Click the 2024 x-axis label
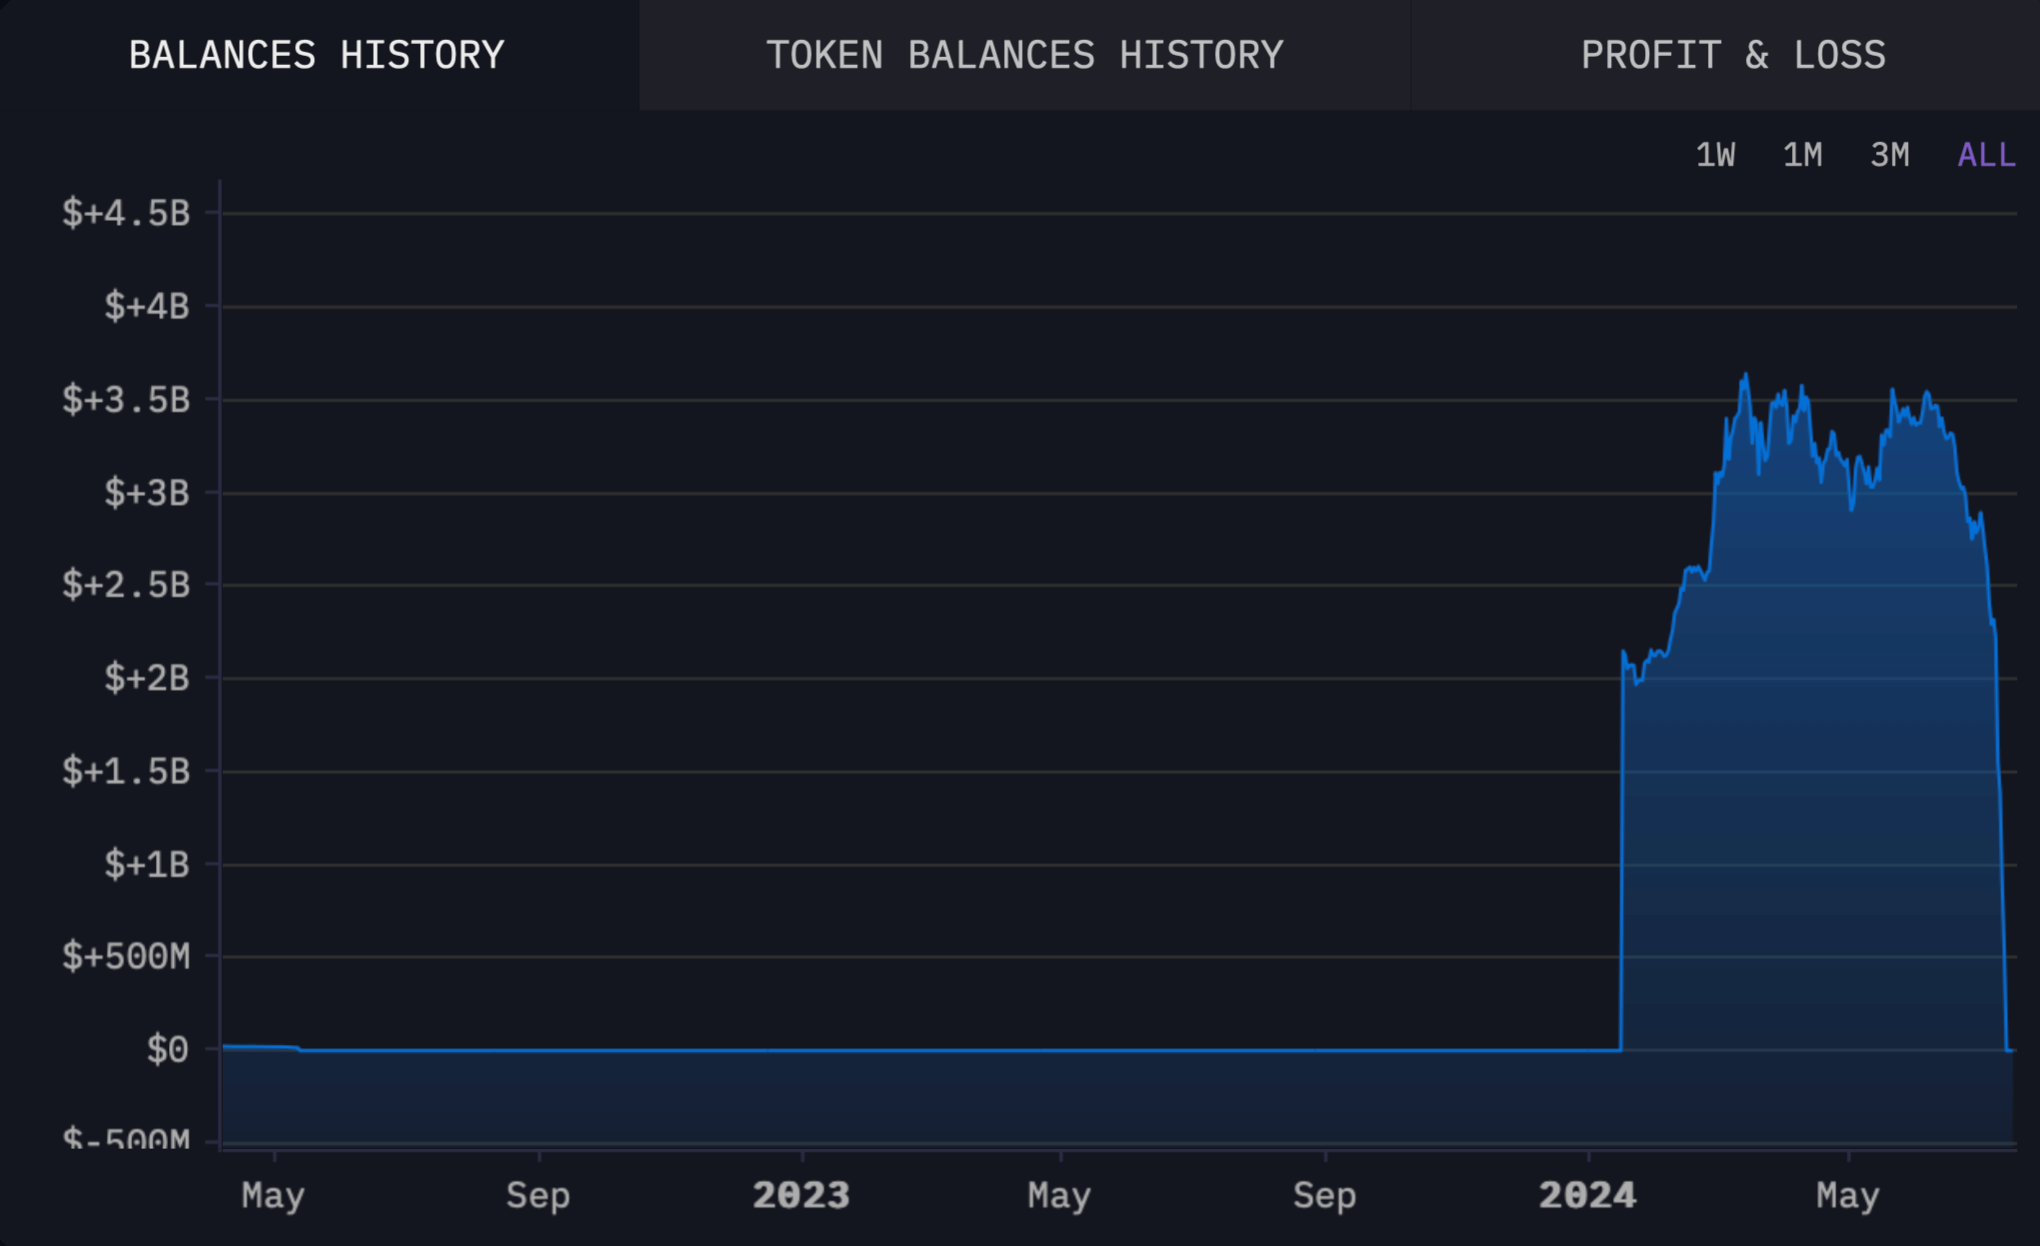 tap(1587, 1195)
